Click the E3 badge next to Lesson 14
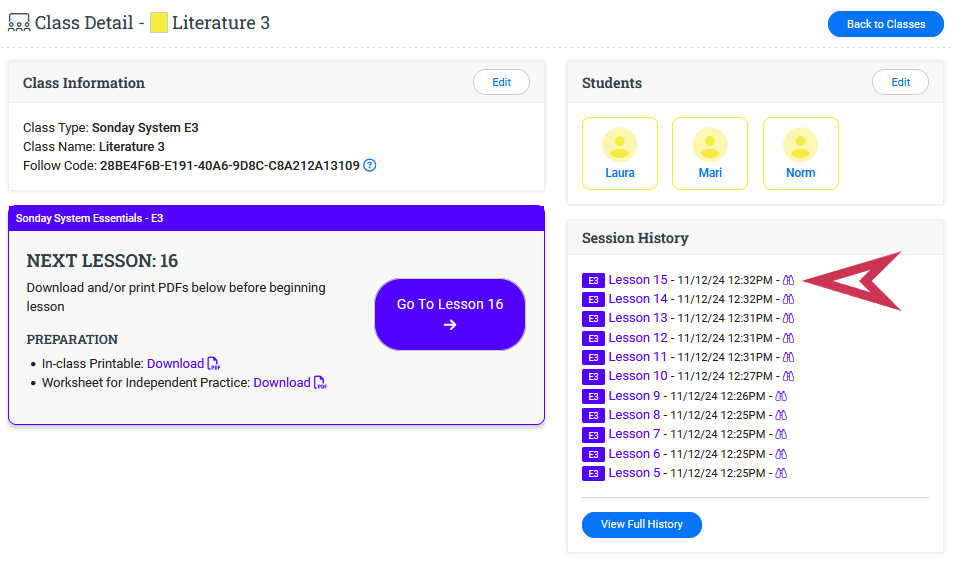Viewport: 955px width, 562px height. tap(593, 300)
